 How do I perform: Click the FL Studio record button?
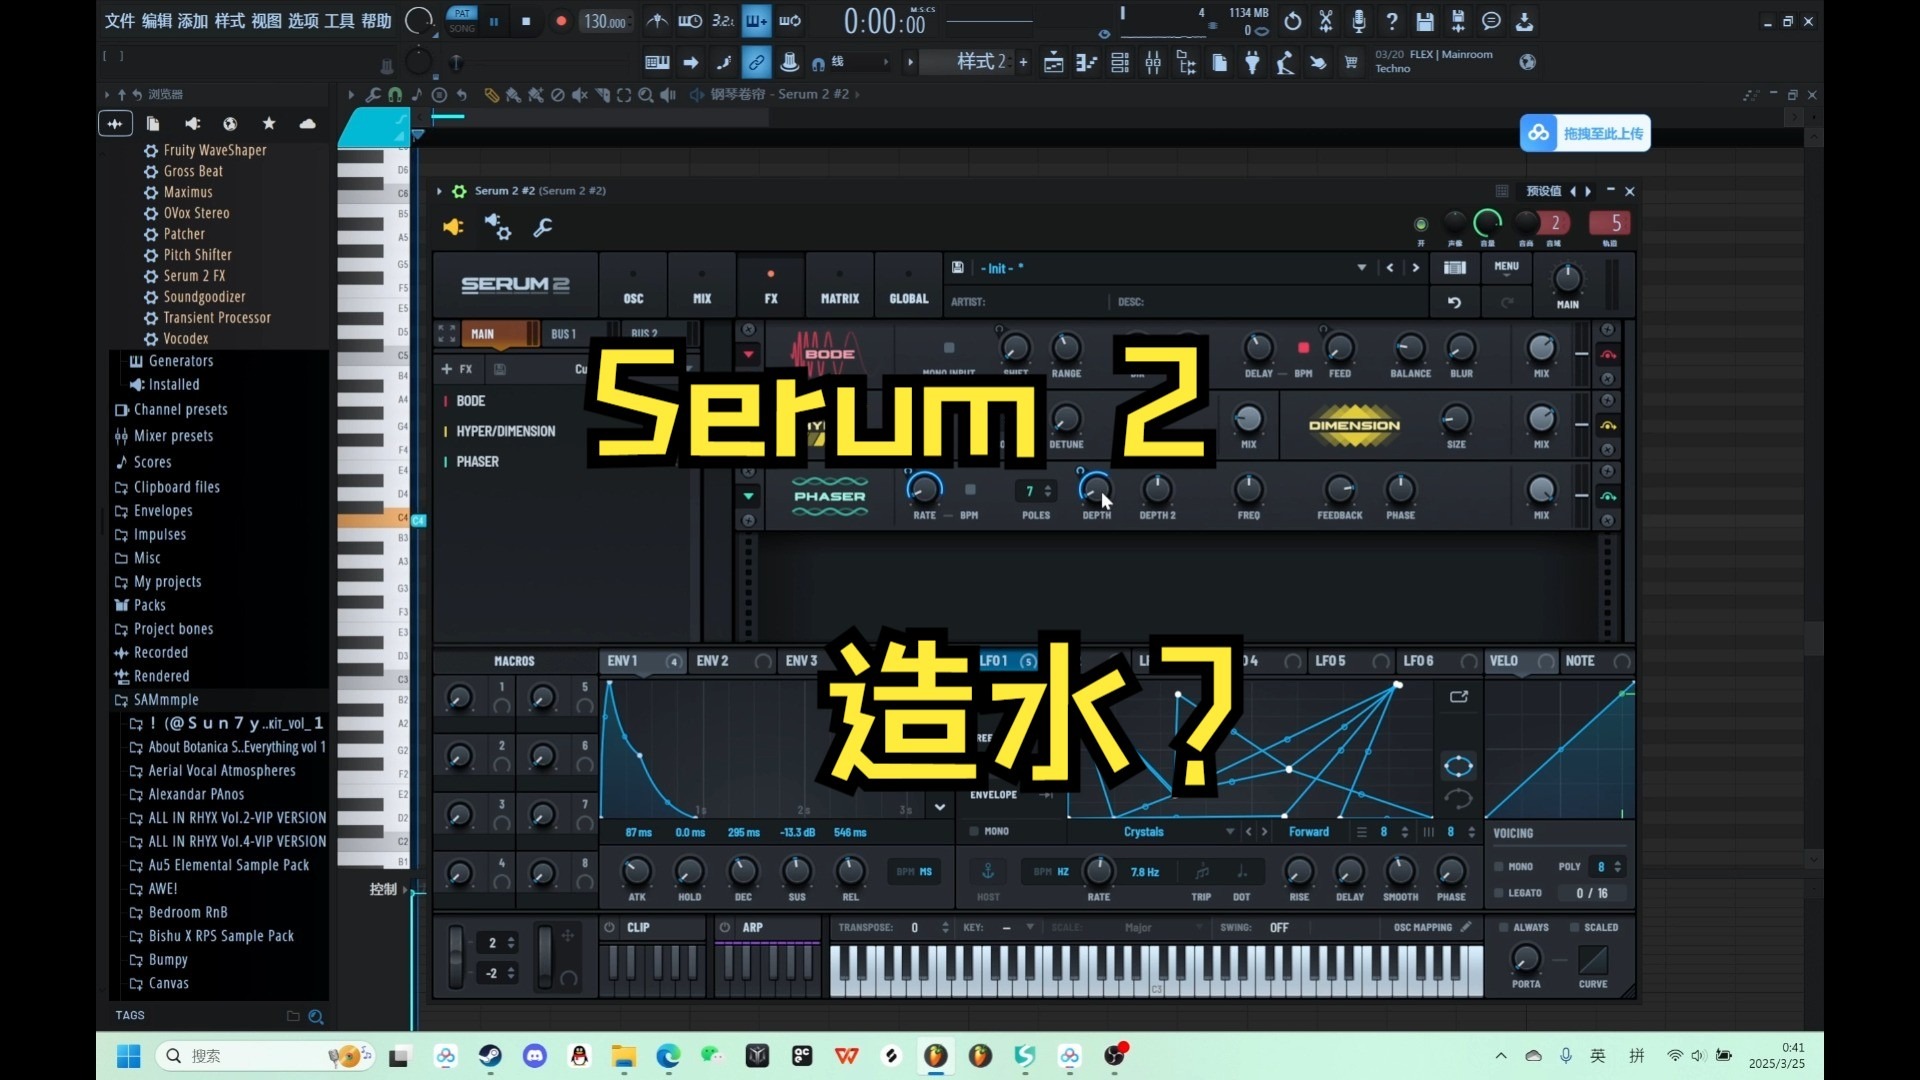point(561,21)
